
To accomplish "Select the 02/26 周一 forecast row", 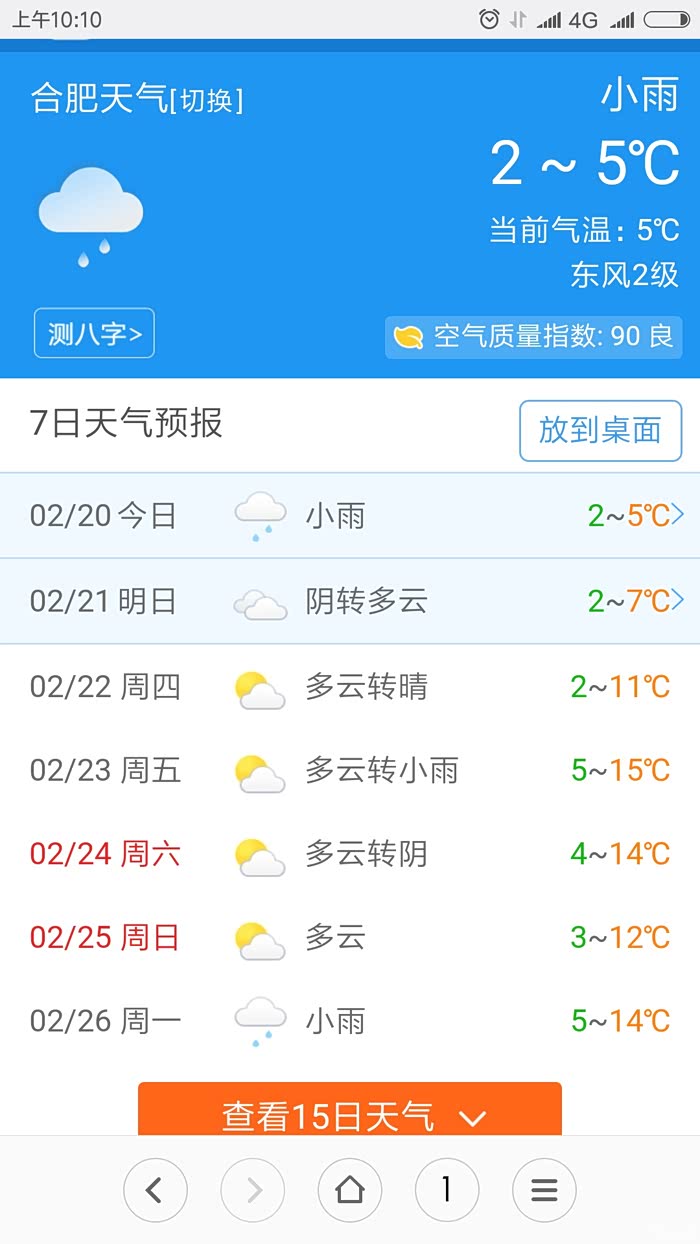I will [350, 1021].
